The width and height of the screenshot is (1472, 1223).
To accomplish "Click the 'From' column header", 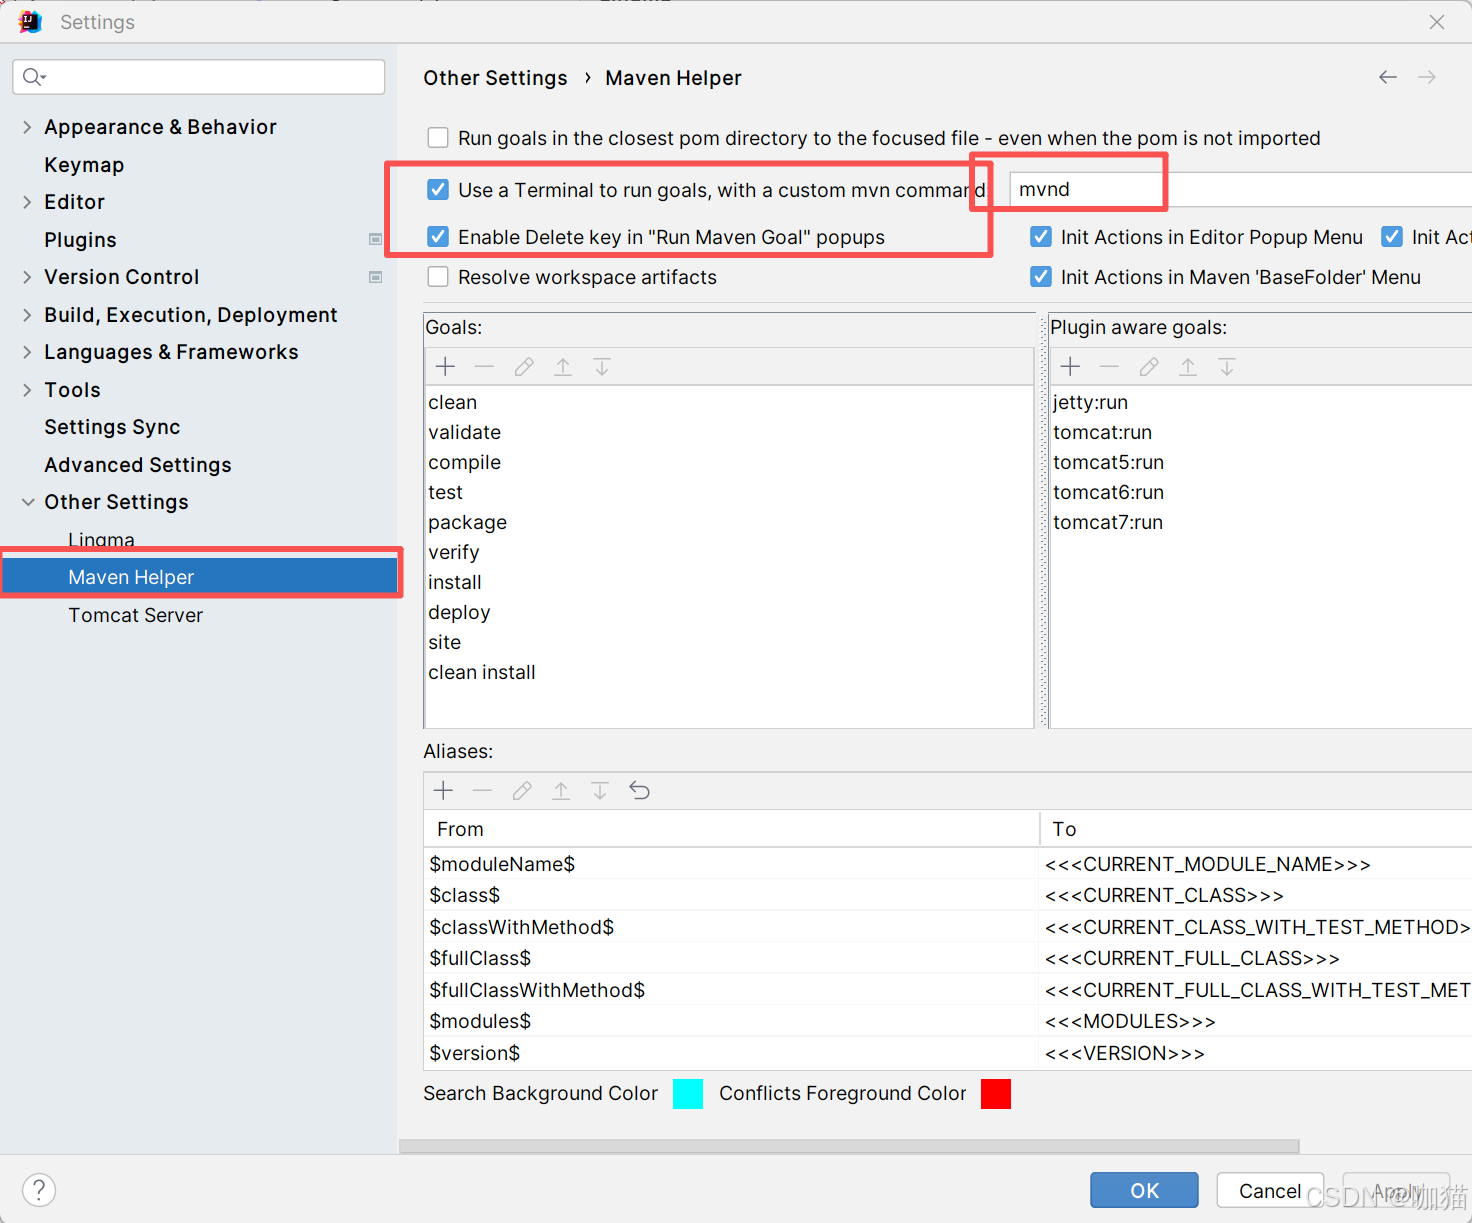I will coord(732,829).
